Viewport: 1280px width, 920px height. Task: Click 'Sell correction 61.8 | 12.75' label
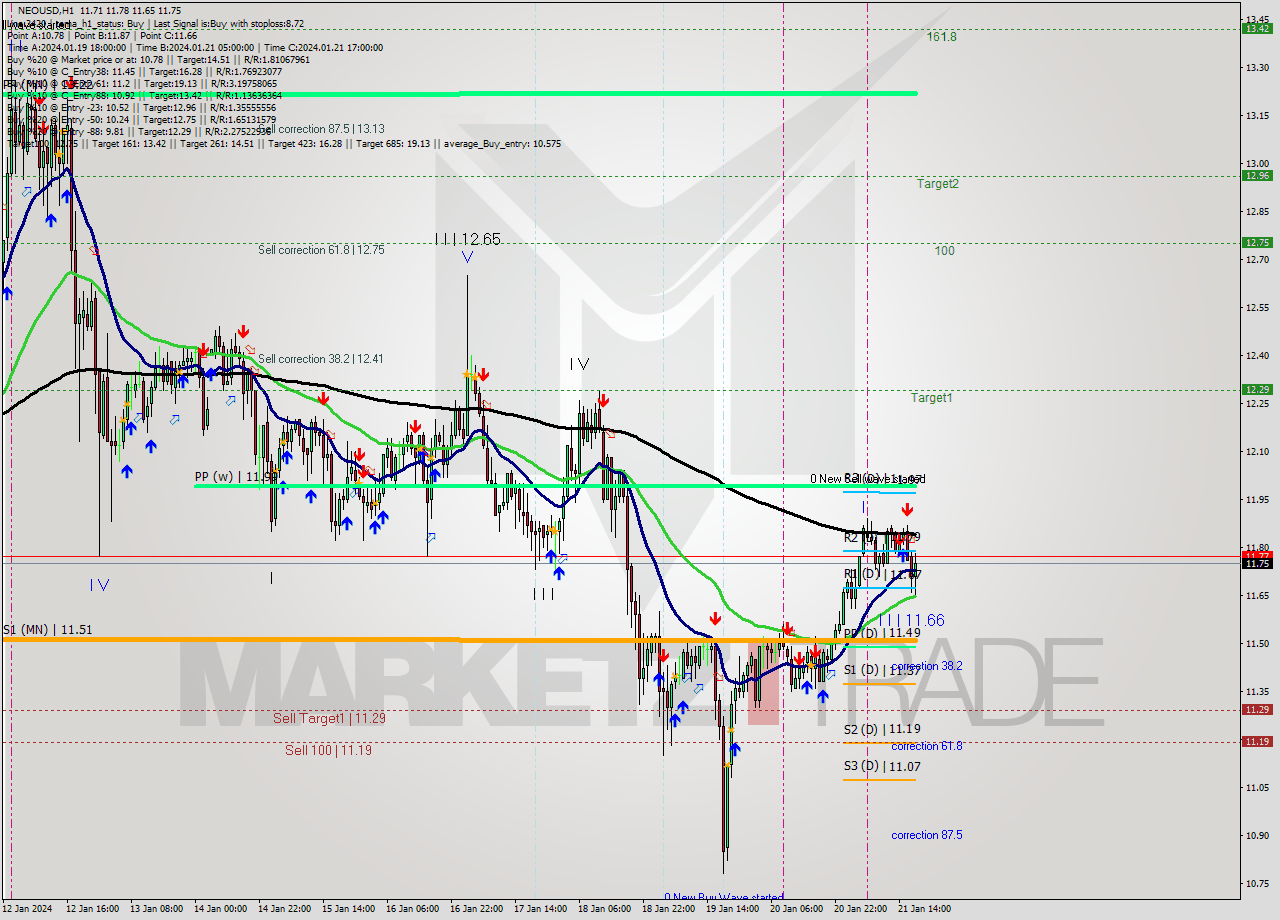(x=321, y=250)
